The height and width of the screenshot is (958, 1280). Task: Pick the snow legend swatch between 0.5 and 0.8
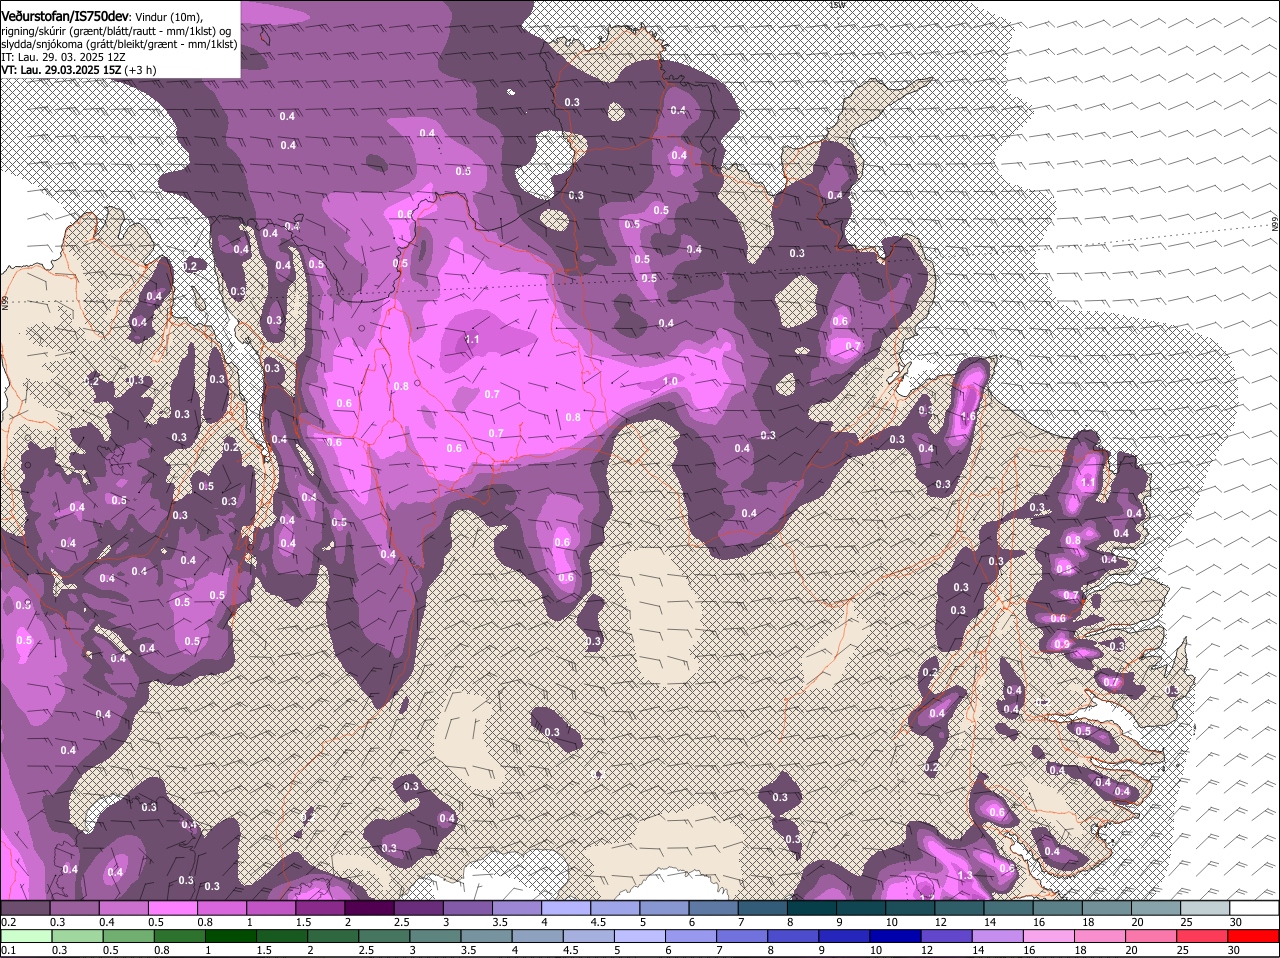pyautogui.click(x=172, y=907)
